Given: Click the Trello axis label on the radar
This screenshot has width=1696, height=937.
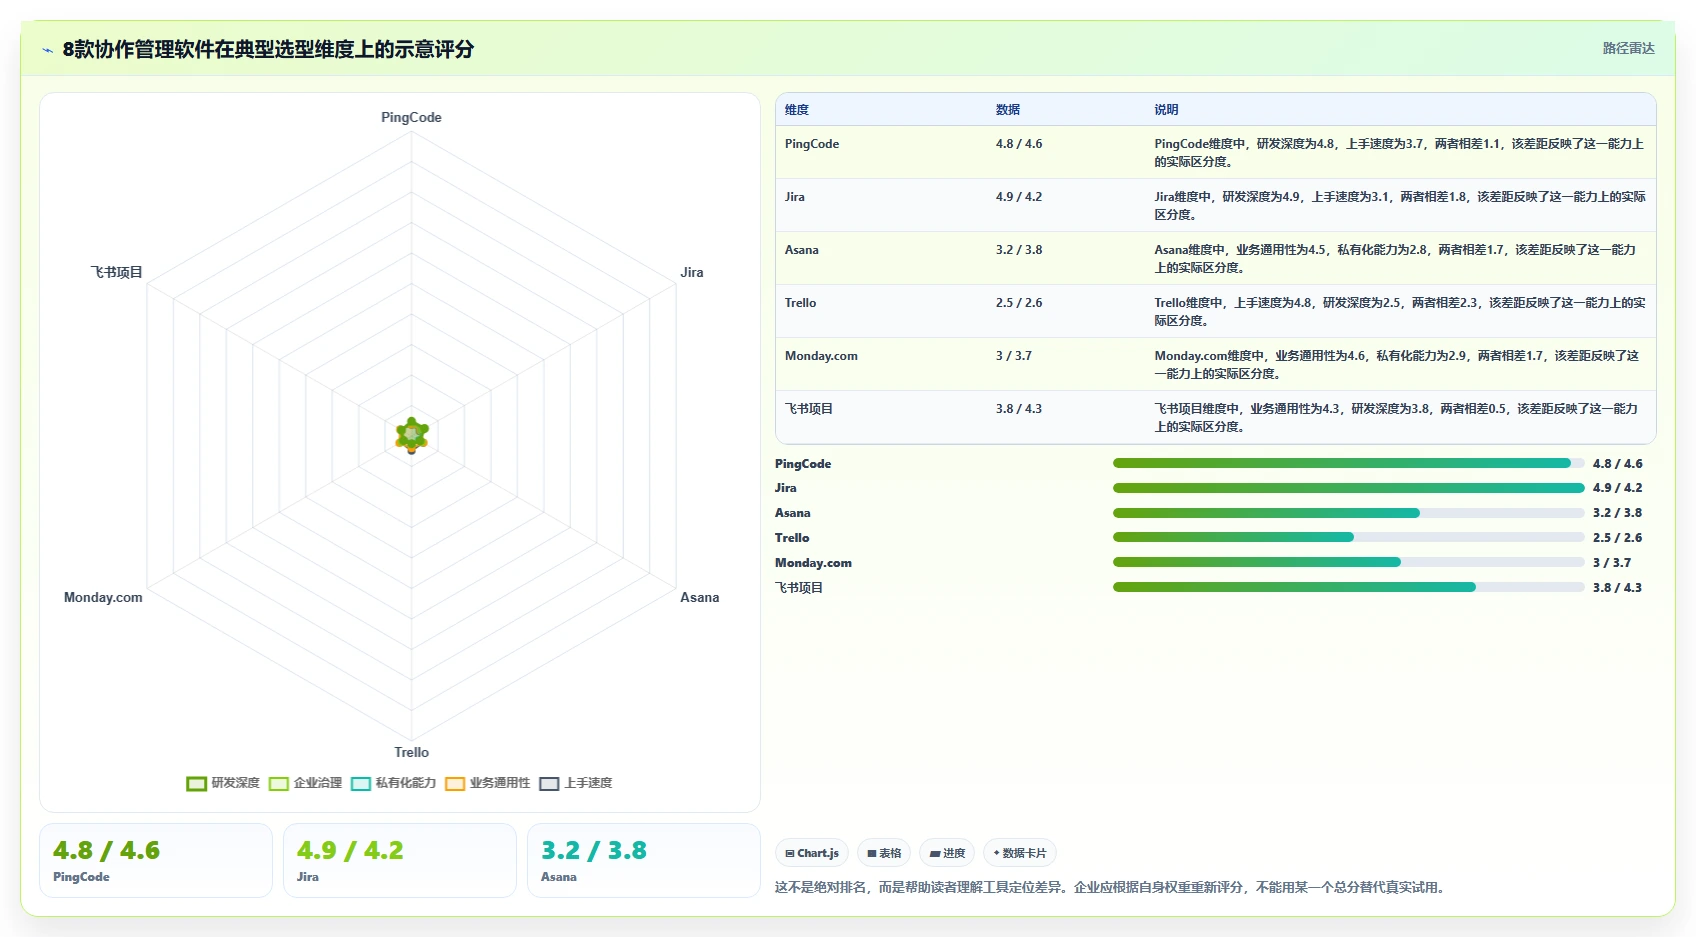Looking at the screenshot, I should point(411,752).
